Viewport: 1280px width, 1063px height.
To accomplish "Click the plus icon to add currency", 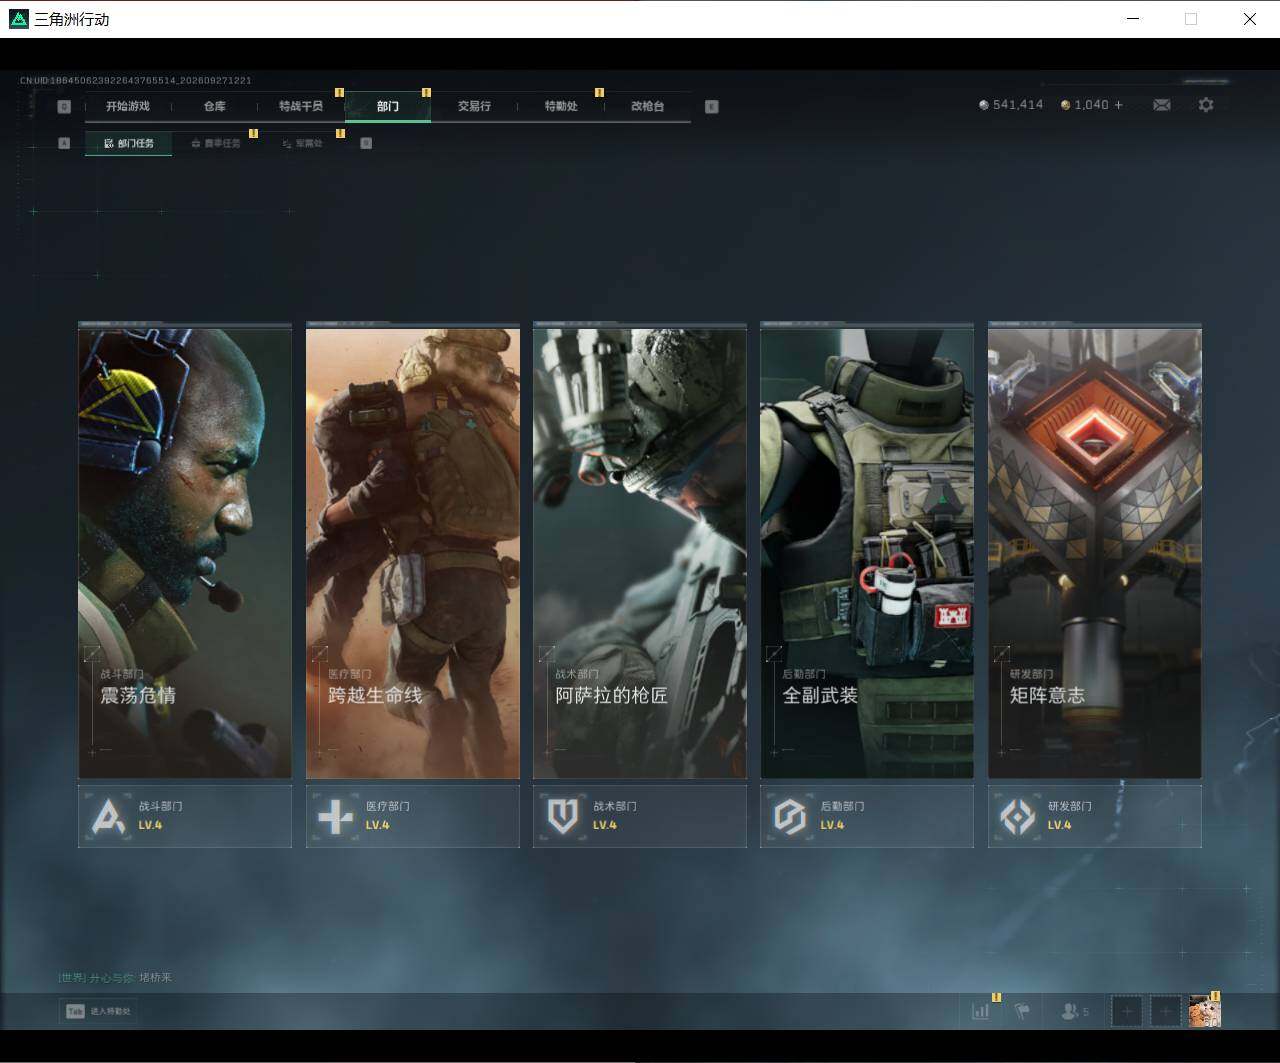I will click(x=1118, y=105).
